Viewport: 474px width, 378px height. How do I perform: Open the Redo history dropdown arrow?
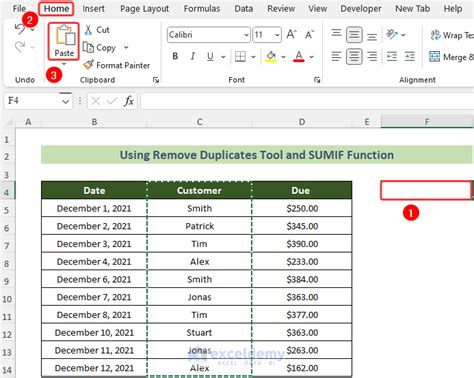33,47
